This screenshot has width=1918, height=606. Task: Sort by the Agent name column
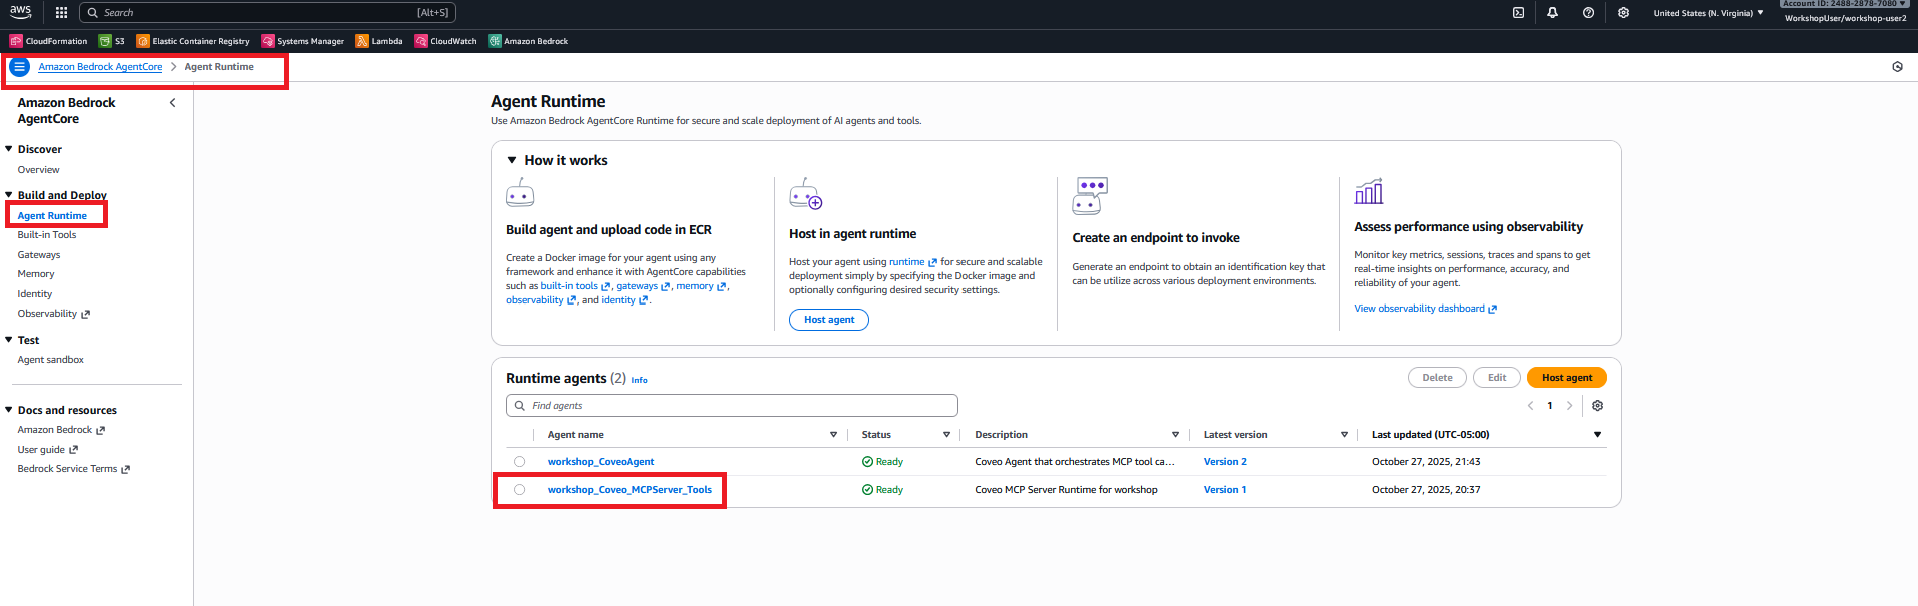point(833,435)
